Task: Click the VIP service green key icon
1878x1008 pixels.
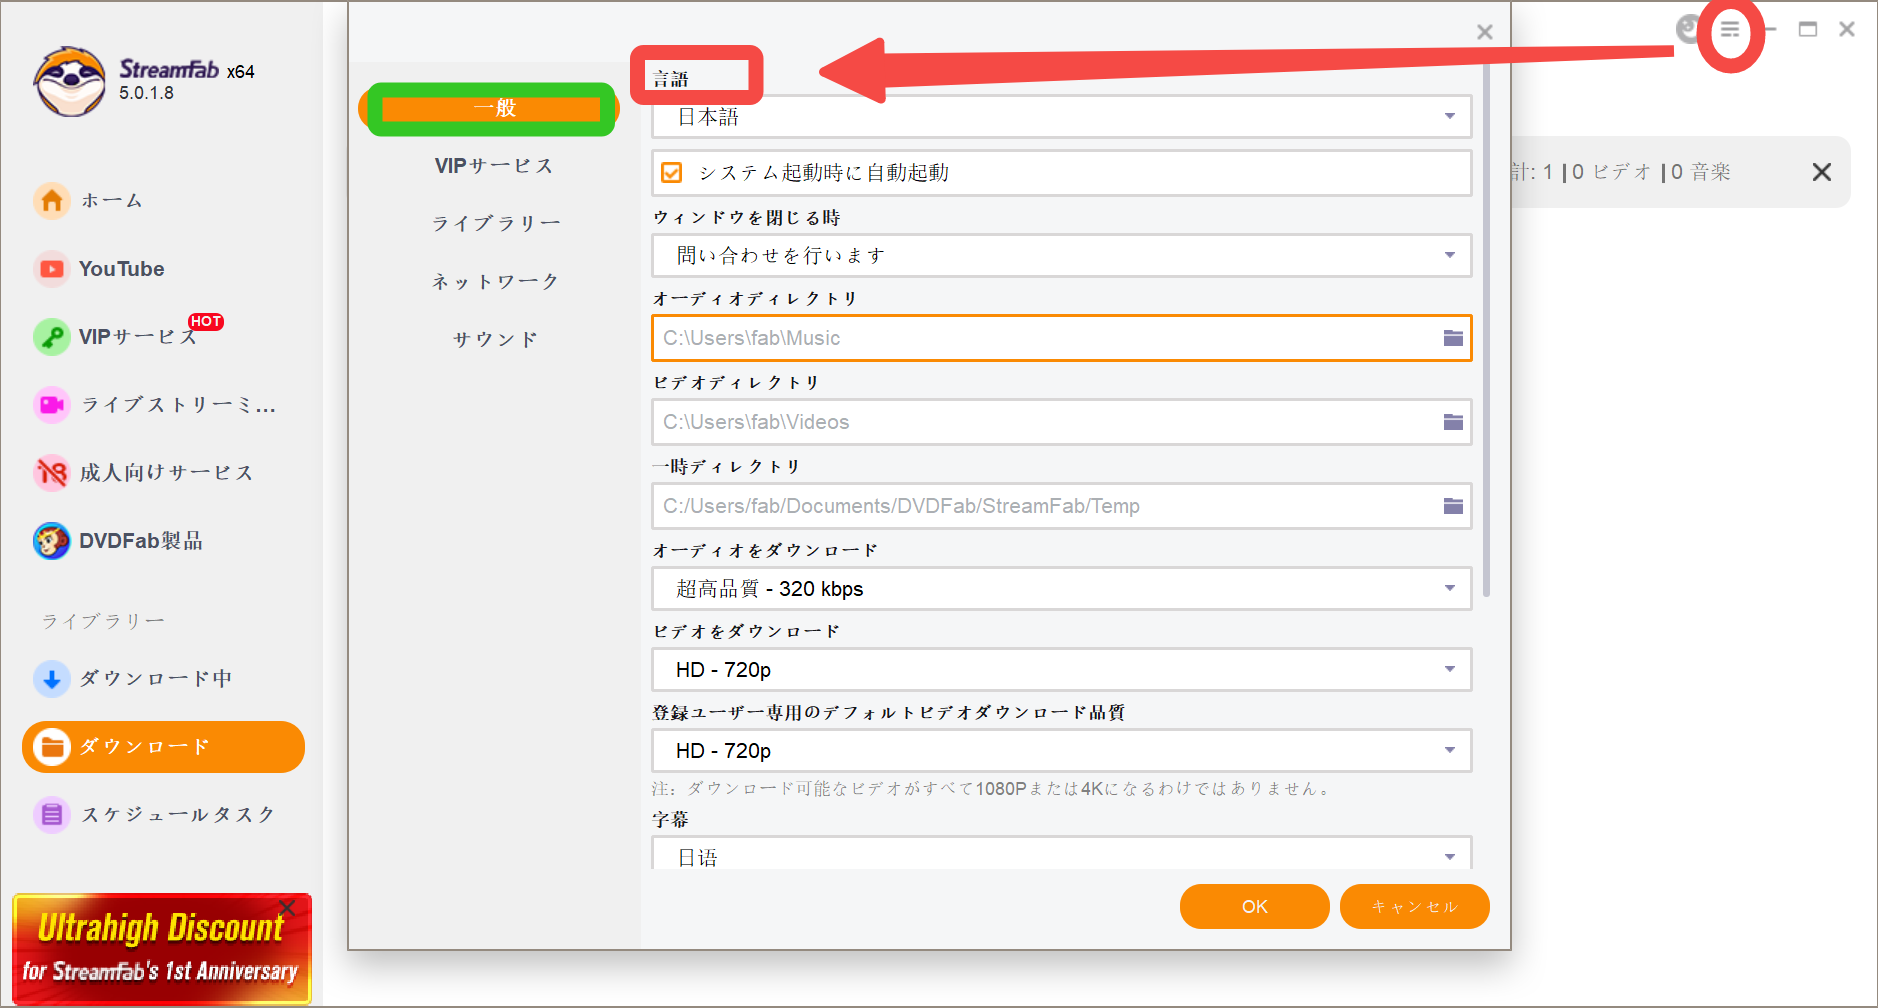Action: tap(52, 337)
